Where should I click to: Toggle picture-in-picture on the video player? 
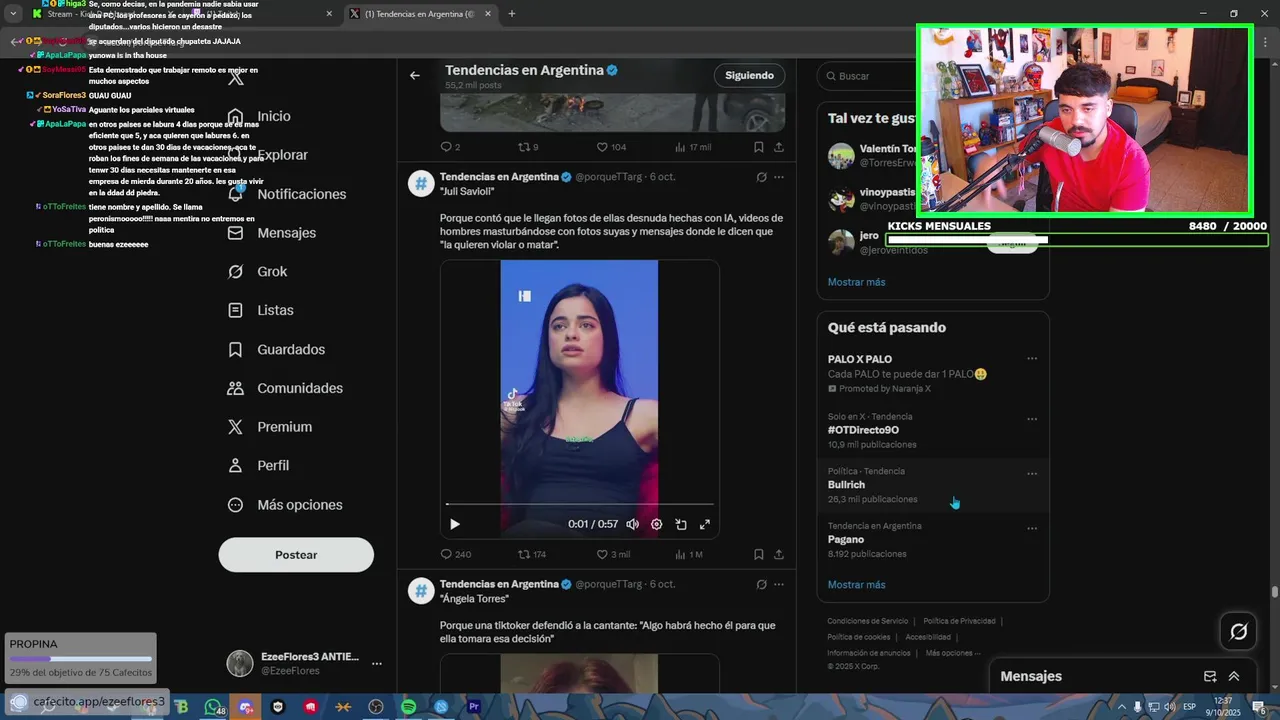click(681, 524)
